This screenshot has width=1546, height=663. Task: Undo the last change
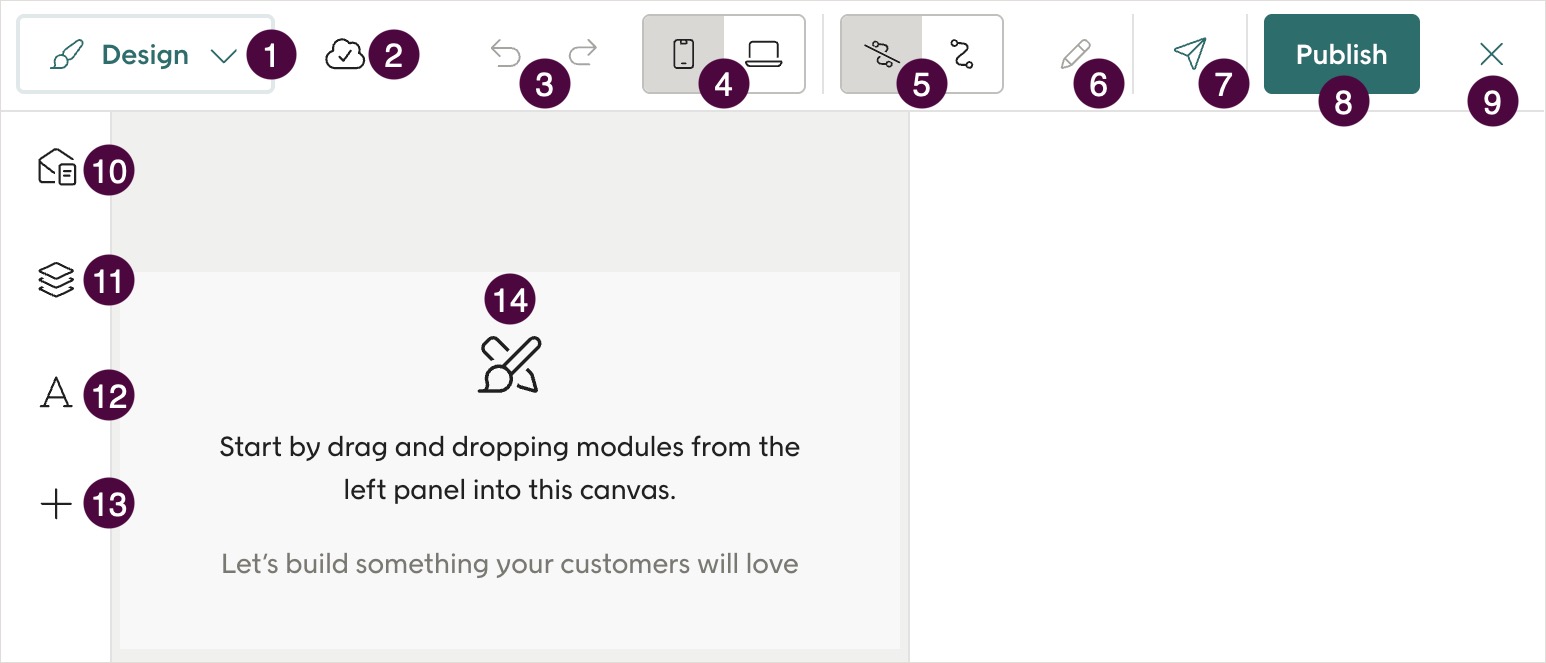click(506, 52)
